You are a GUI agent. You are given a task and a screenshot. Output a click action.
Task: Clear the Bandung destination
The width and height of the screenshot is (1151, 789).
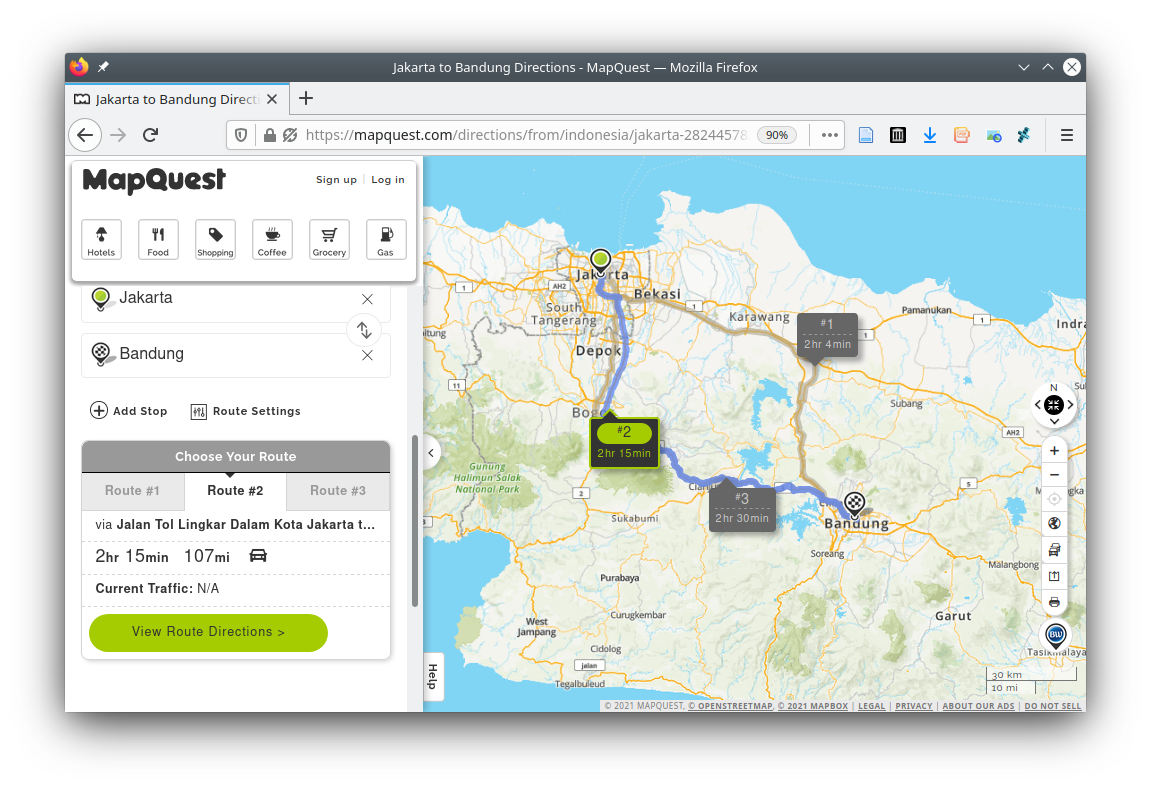367,355
